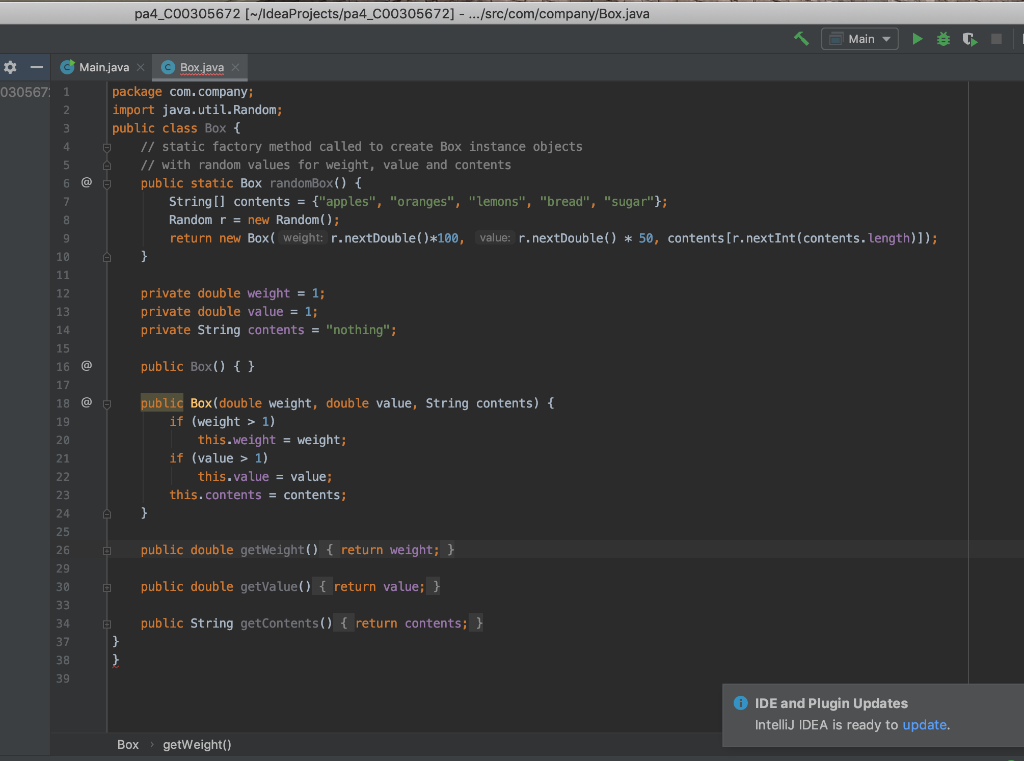Viewport: 1024px width, 761px height.
Task: Collapse the comment block at line 4
Action: (x=106, y=148)
